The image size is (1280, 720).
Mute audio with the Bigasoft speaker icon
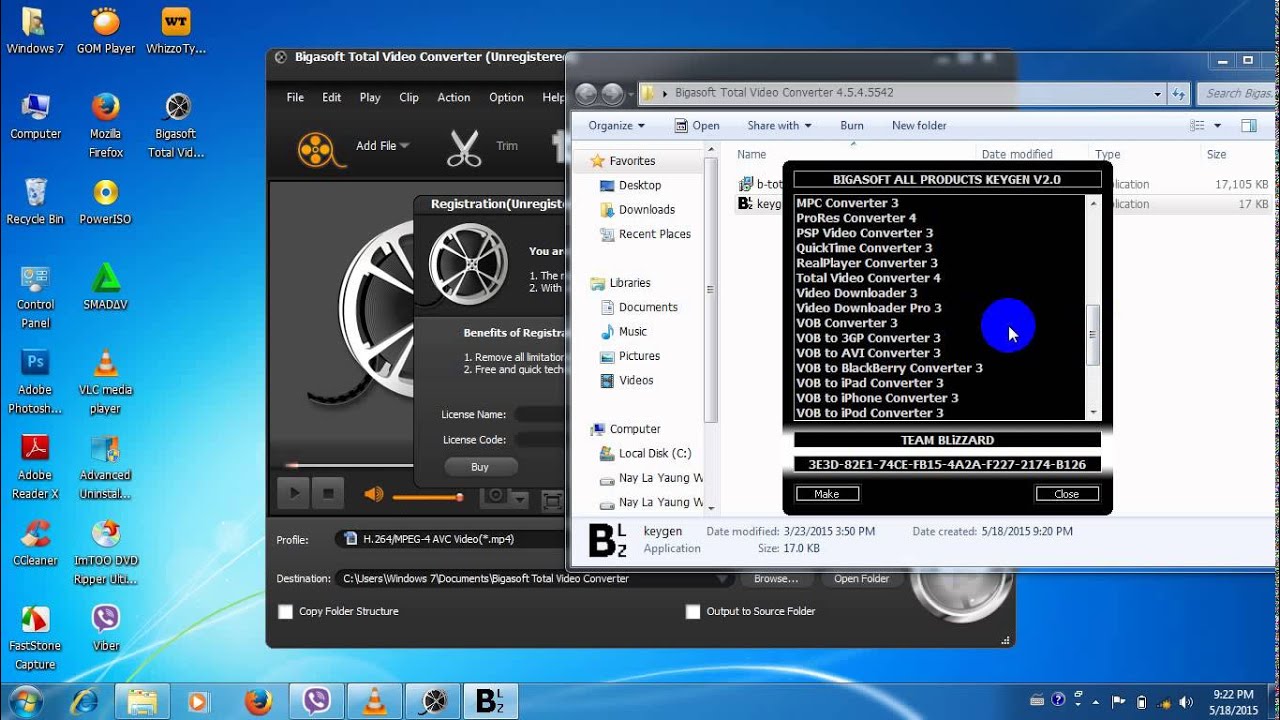pos(374,494)
